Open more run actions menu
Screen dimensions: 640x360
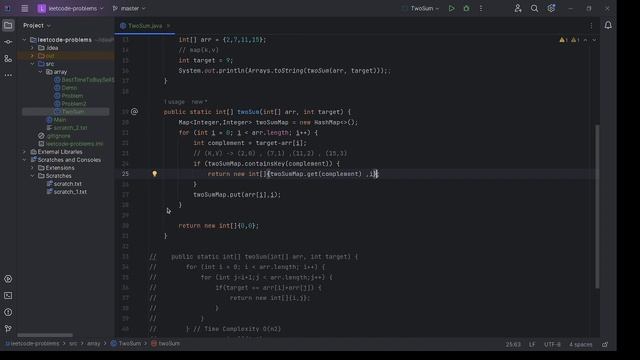(x=481, y=8)
